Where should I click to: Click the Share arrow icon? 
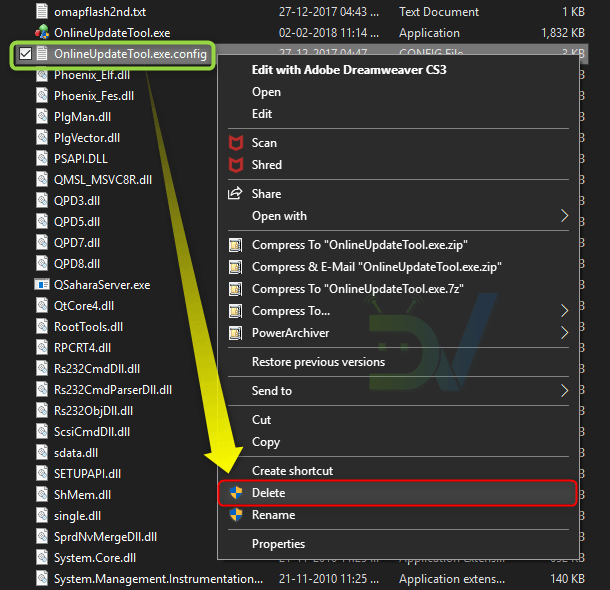[x=236, y=194]
